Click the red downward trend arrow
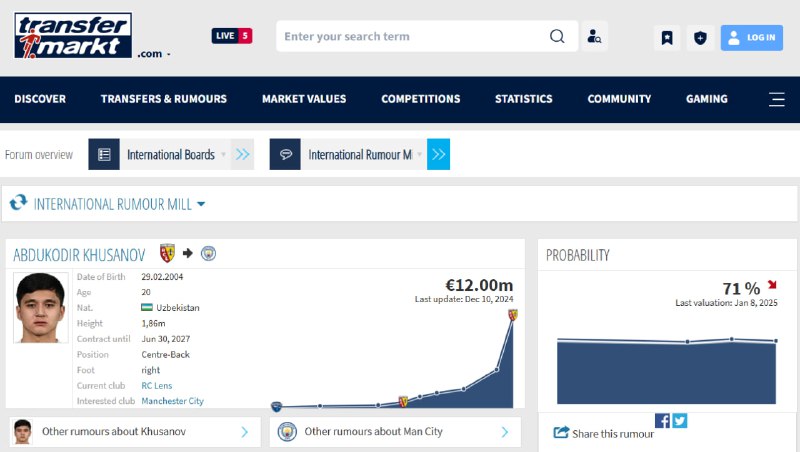Screen dimensions: 800x452 tap(771, 285)
